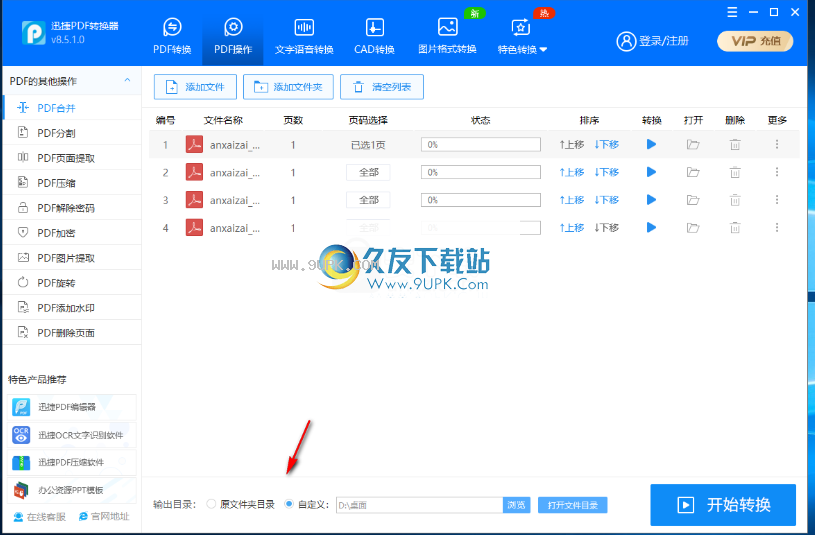Select PDF压缩 in sidebar

(x=72, y=182)
